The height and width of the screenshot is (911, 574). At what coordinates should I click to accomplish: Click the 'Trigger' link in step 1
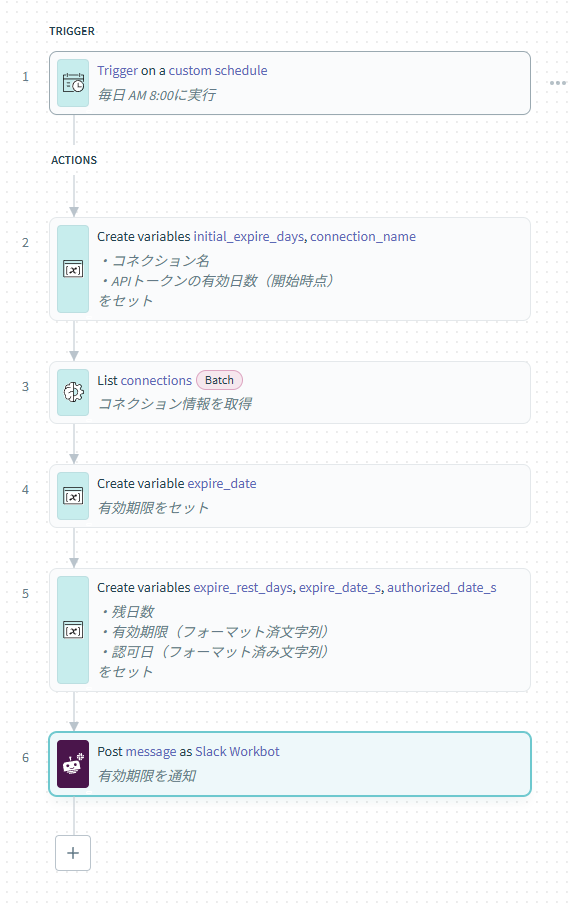coord(117,71)
